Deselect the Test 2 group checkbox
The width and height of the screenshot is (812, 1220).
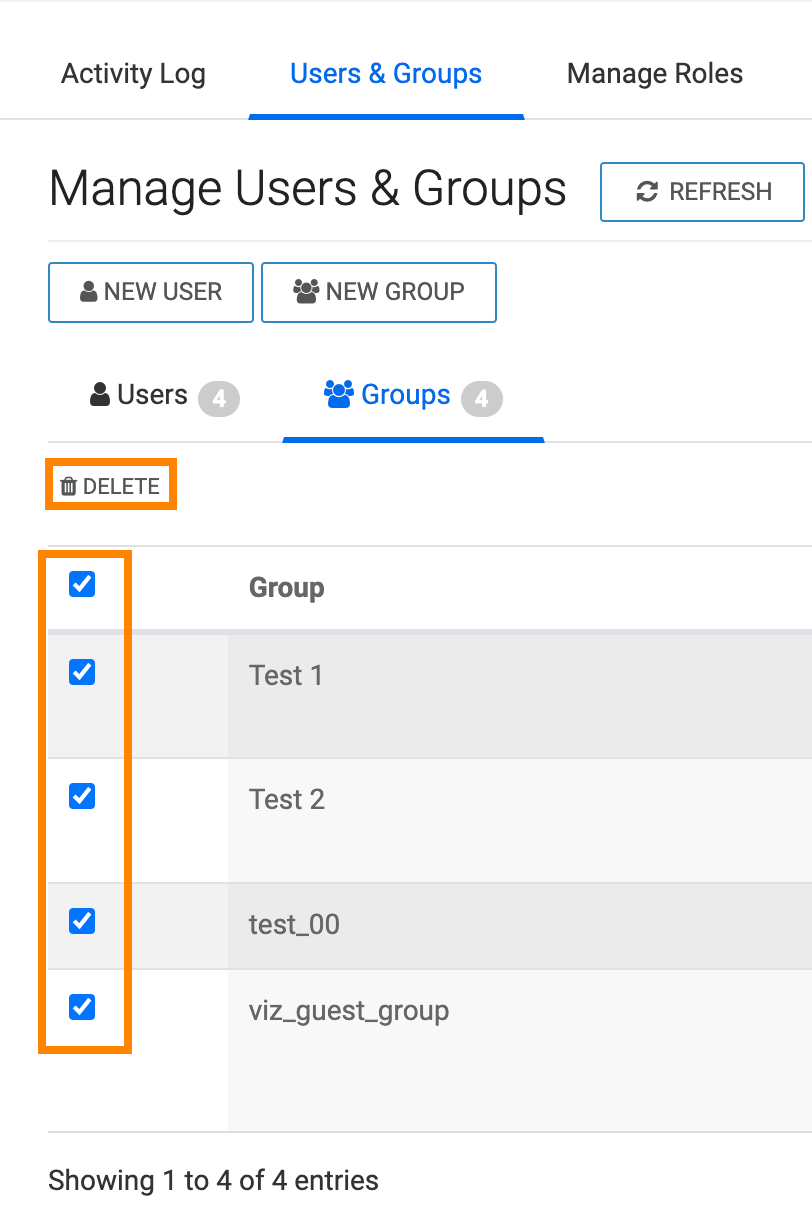pos(82,797)
